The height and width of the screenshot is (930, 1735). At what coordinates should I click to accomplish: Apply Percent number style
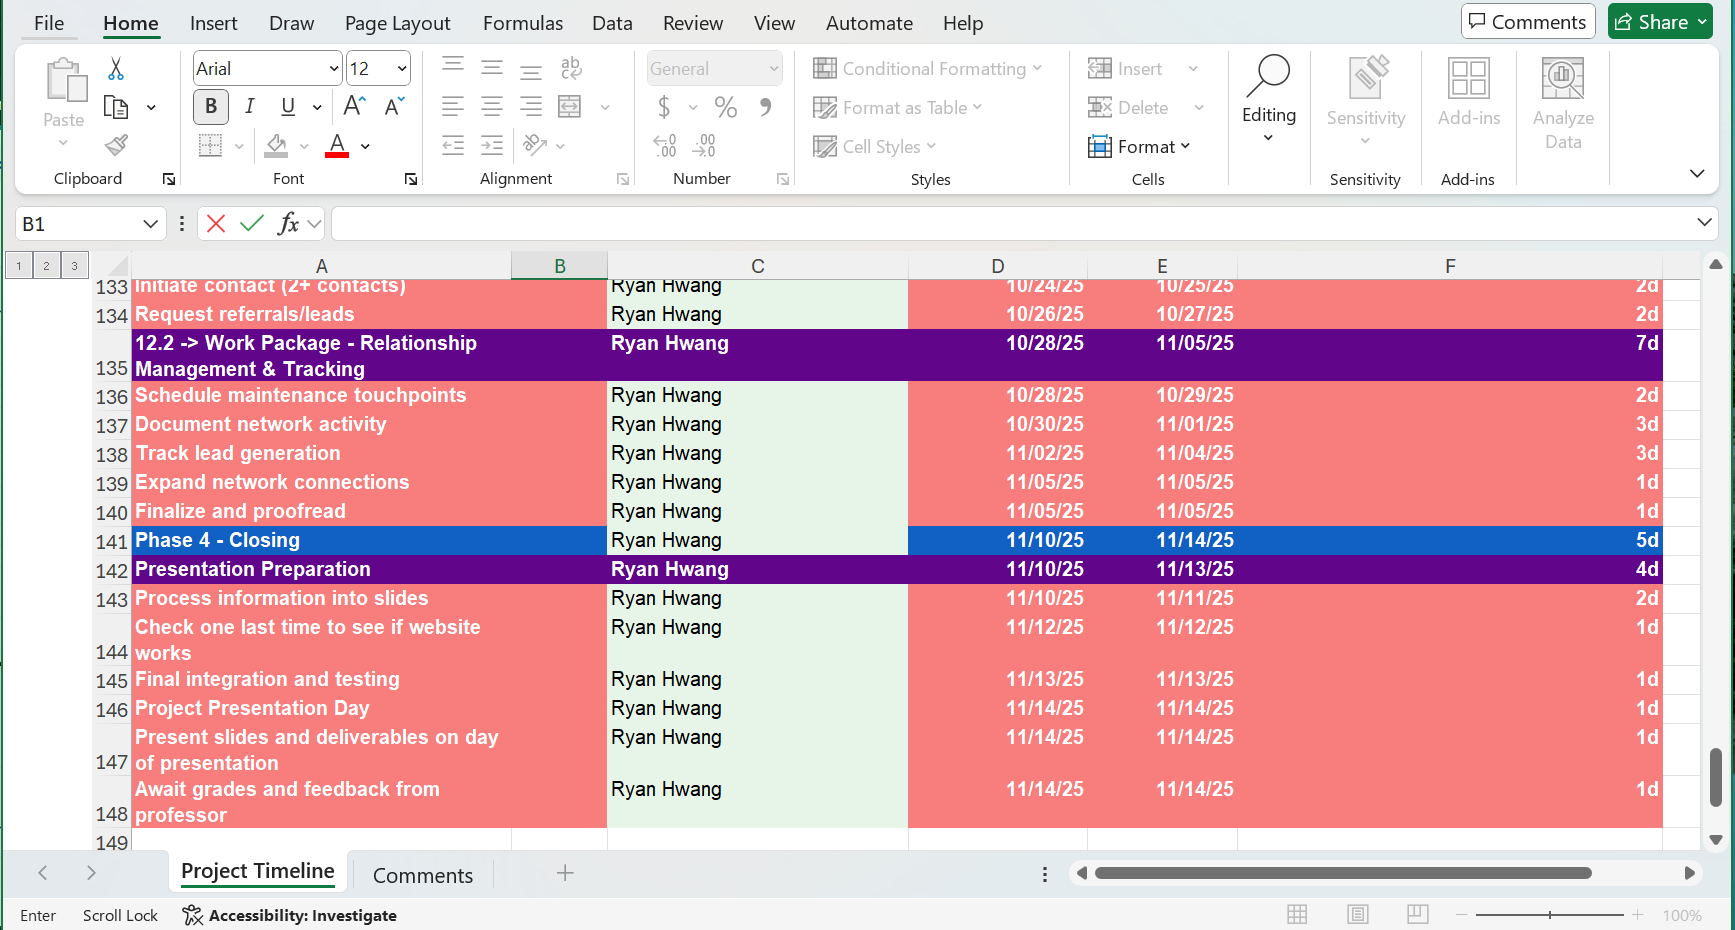tap(725, 106)
